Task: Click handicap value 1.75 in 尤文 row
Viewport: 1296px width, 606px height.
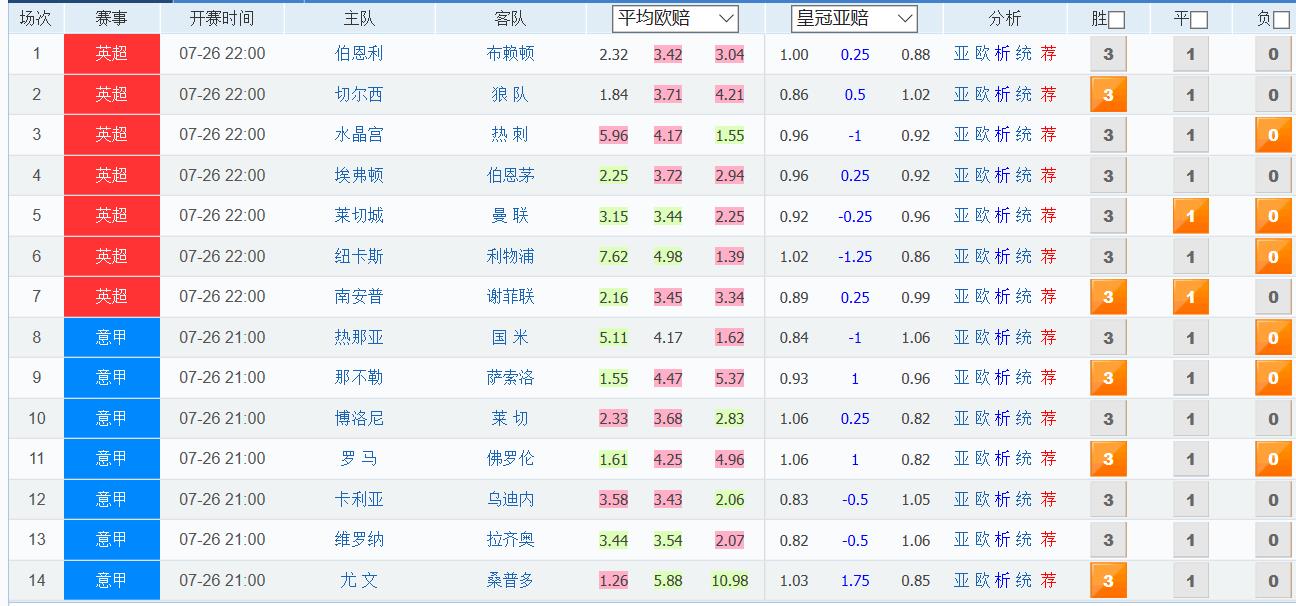Action: [x=855, y=581]
